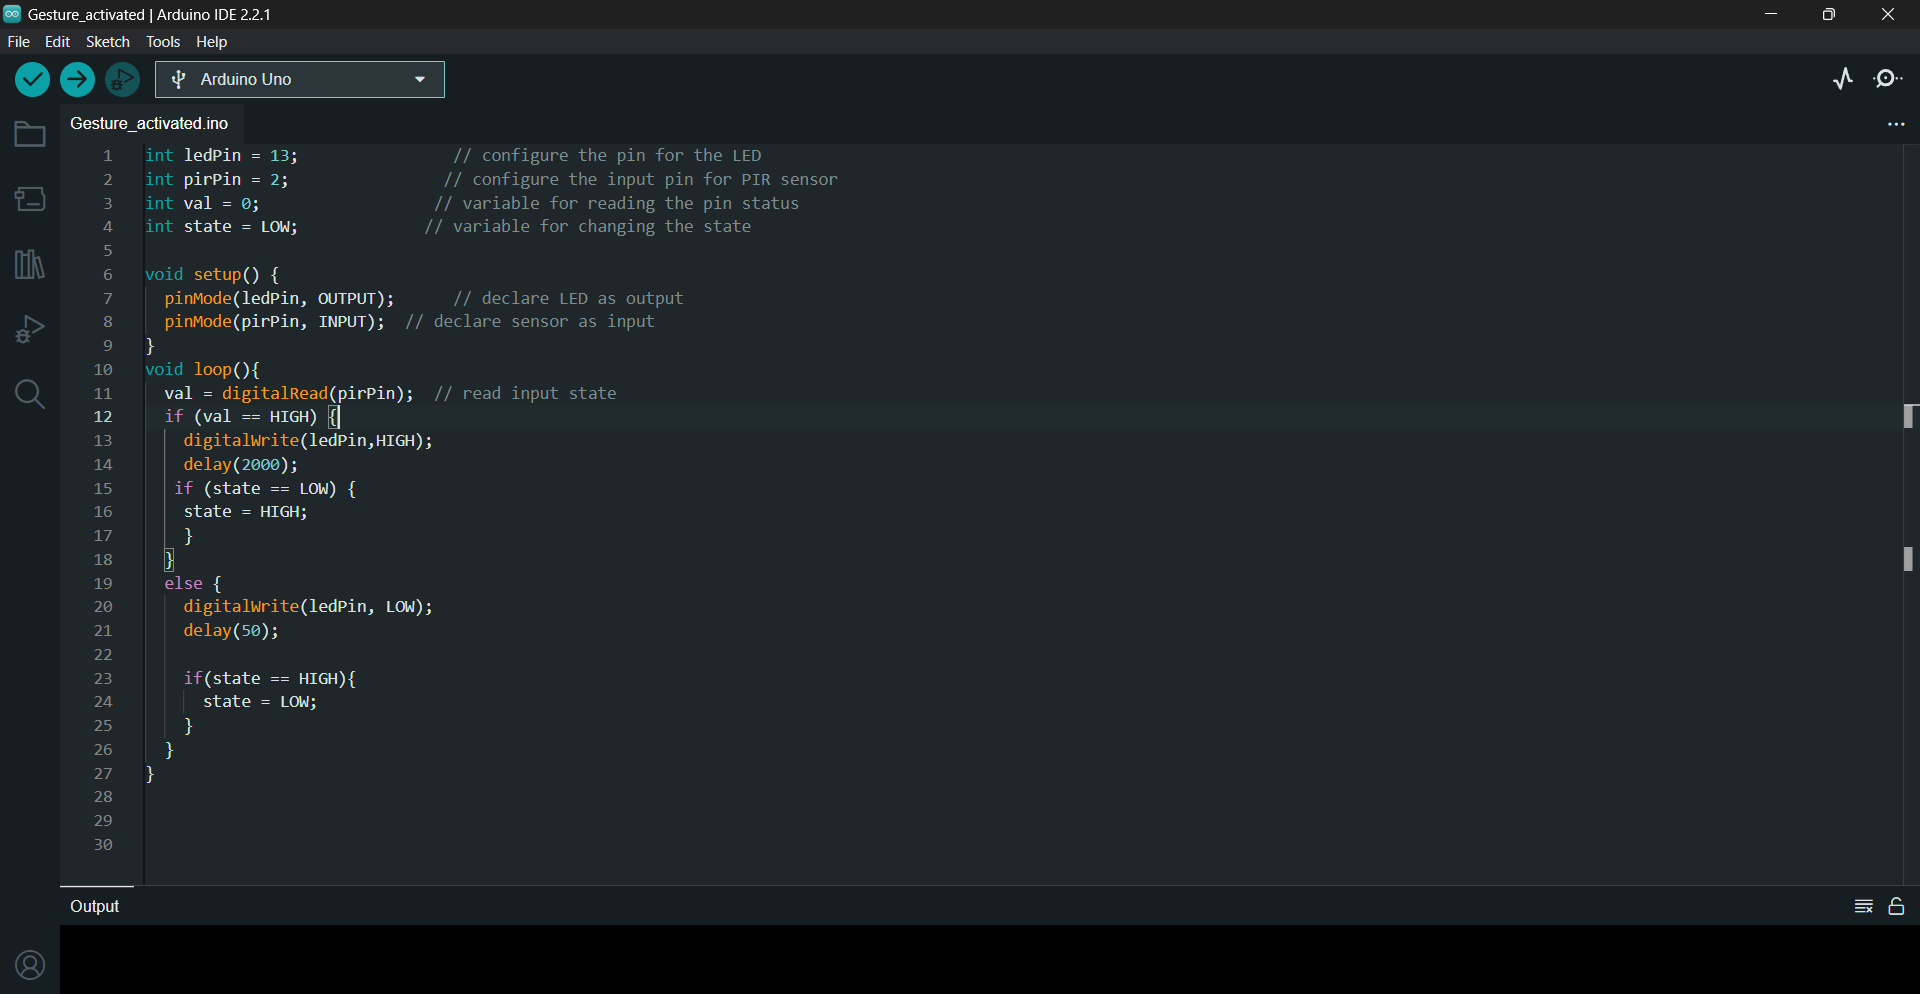Click 'pinMode(pirPin, INPUT);' statement

click(275, 322)
